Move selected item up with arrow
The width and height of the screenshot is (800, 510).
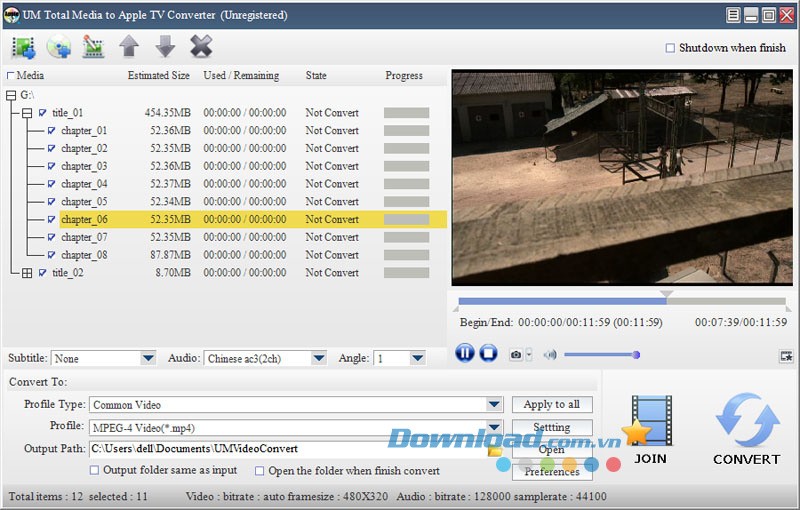(x=129, y=46)
